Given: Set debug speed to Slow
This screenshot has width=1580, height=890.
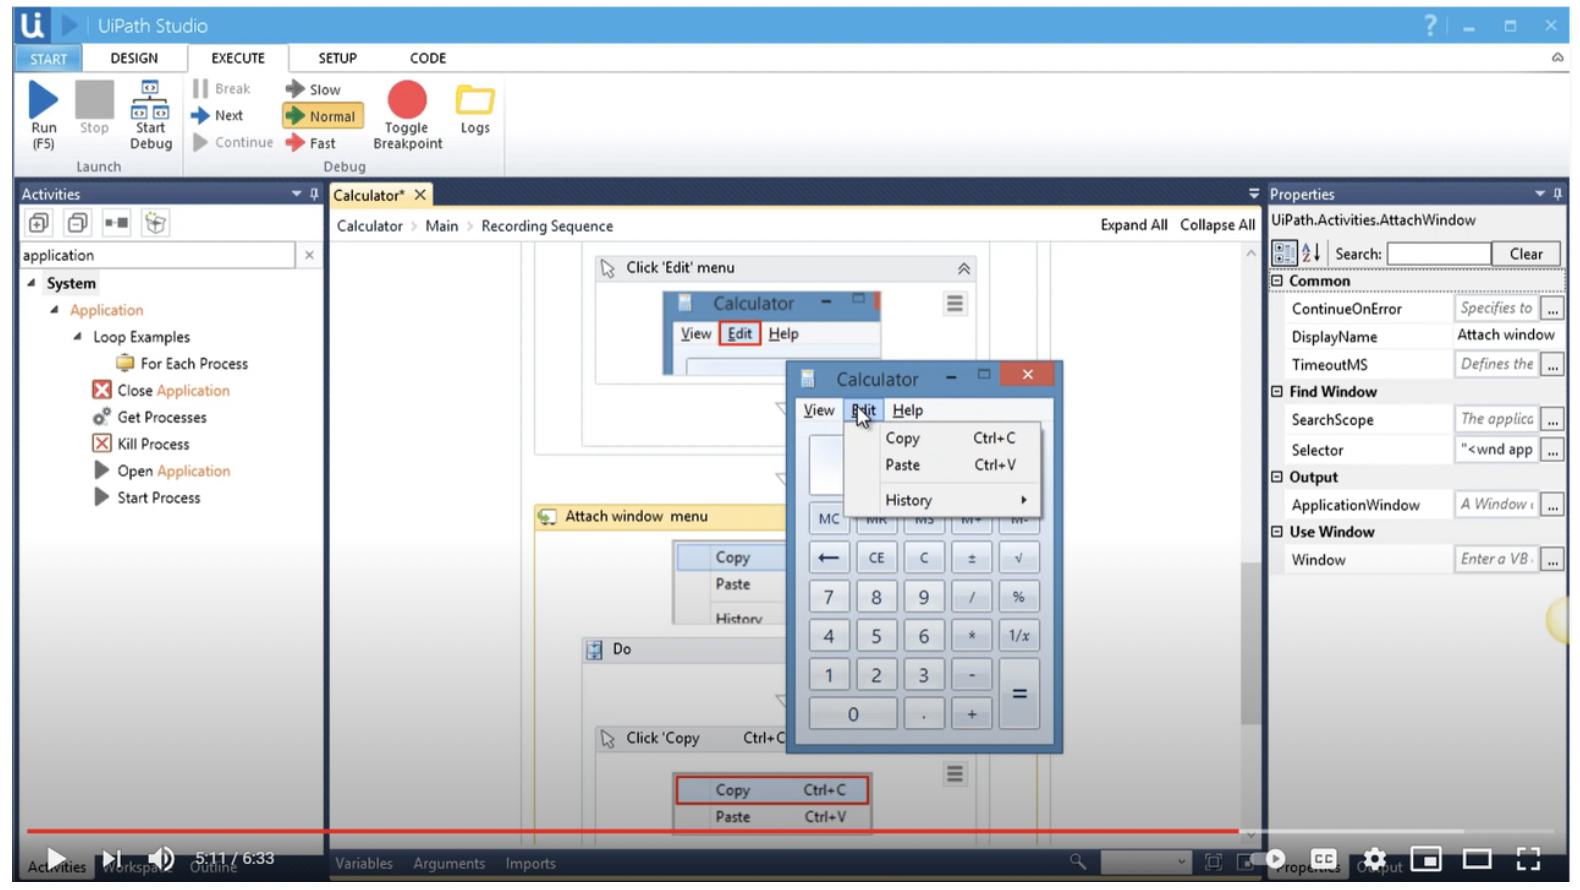Looking at the screenshot, I should (x=314, y=89).
